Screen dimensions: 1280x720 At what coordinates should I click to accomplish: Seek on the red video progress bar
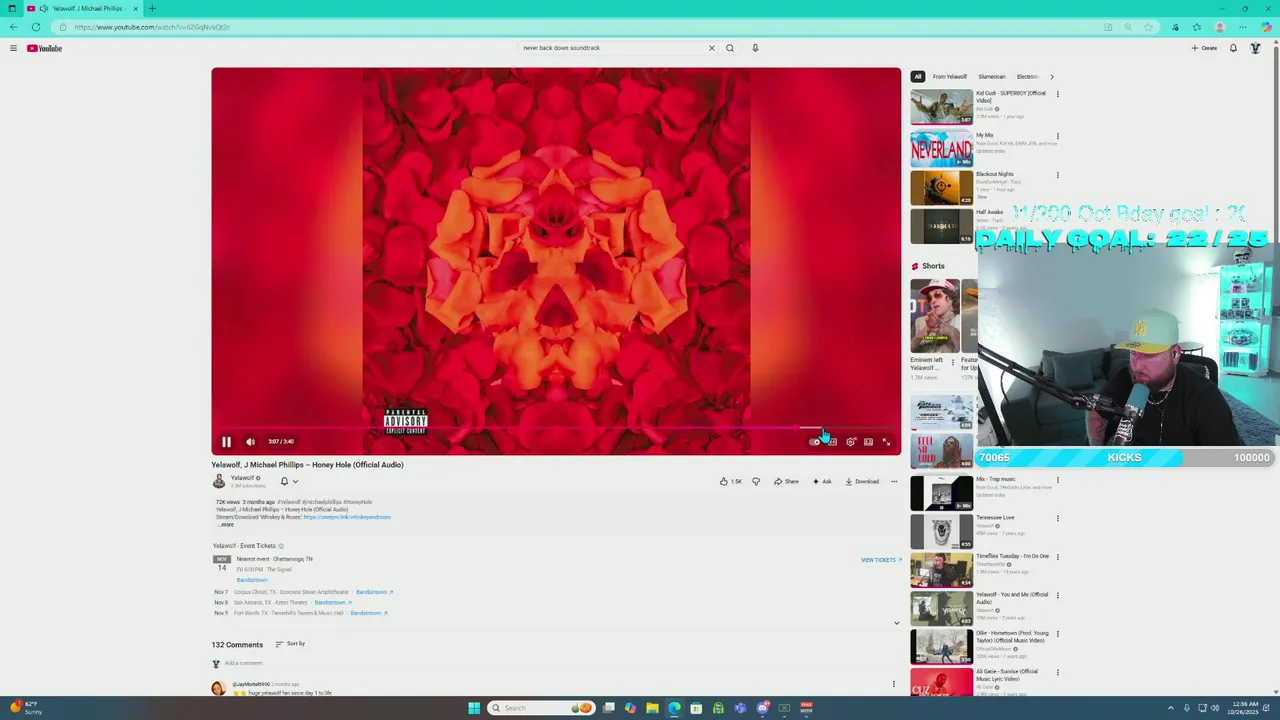tap(556, 428)
